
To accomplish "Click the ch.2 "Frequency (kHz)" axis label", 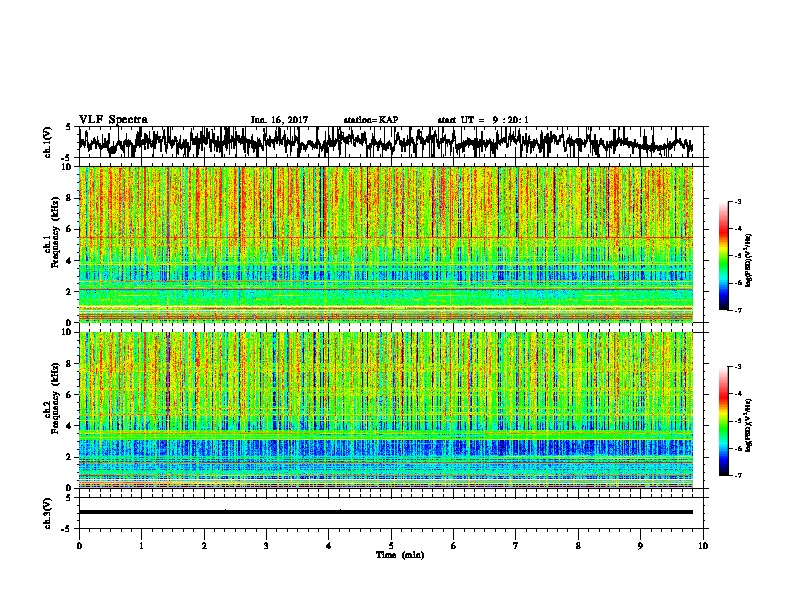I will click(56, 398).
